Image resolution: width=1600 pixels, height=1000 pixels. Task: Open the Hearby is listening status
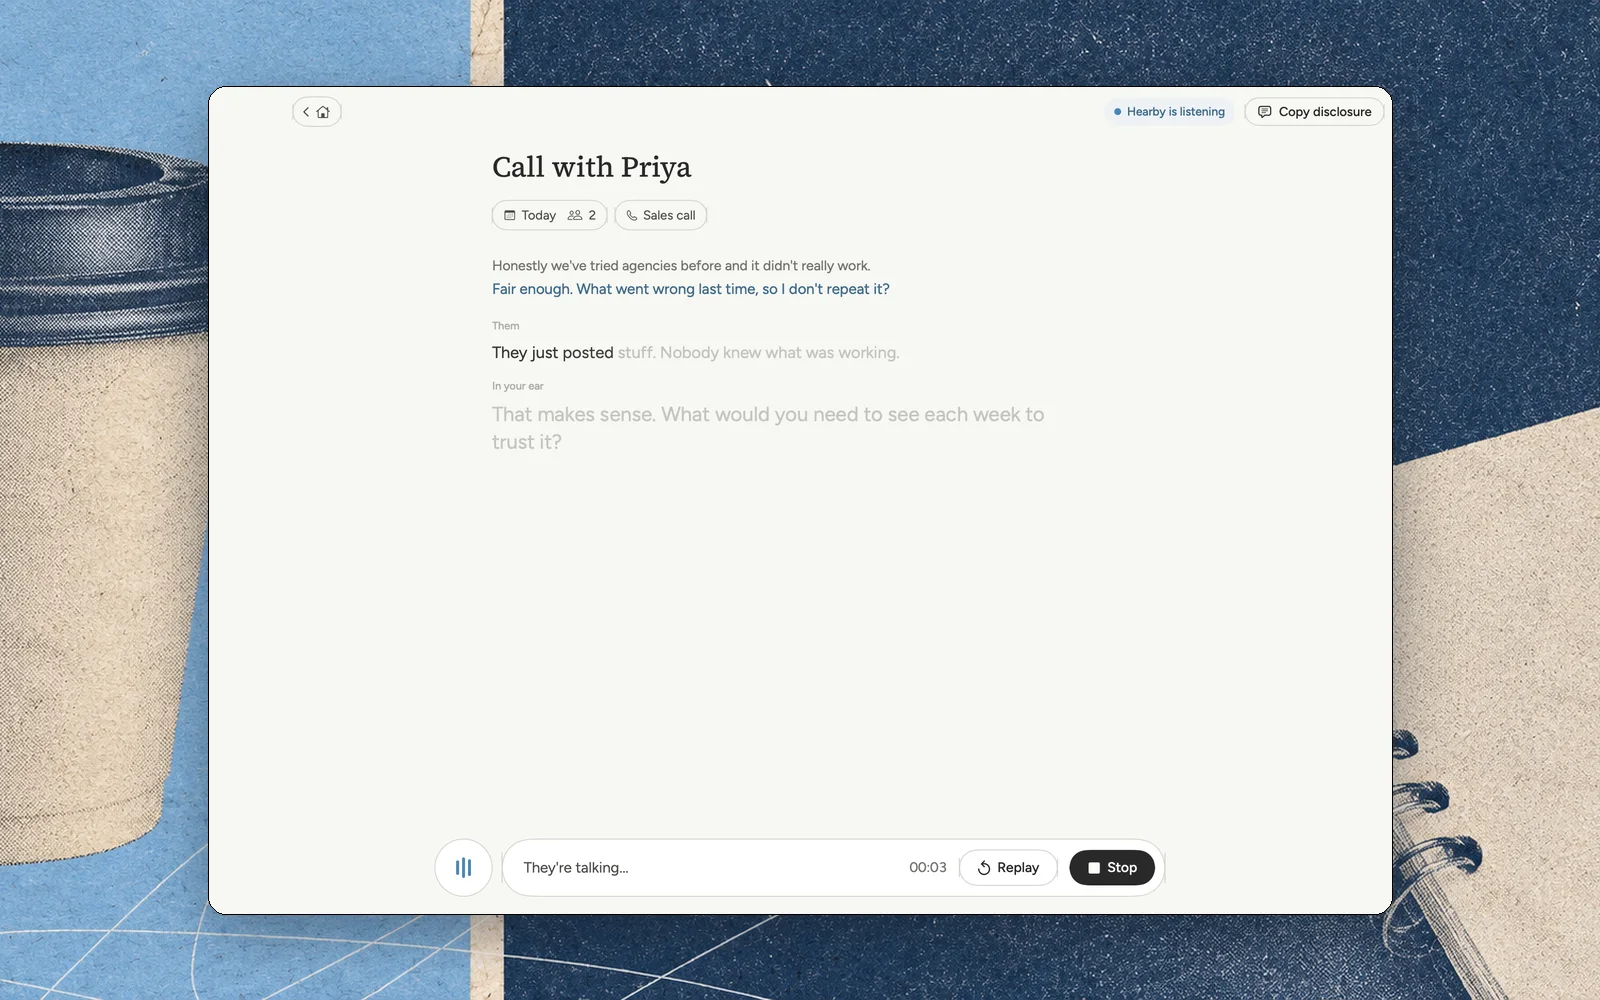(1170, 112)
